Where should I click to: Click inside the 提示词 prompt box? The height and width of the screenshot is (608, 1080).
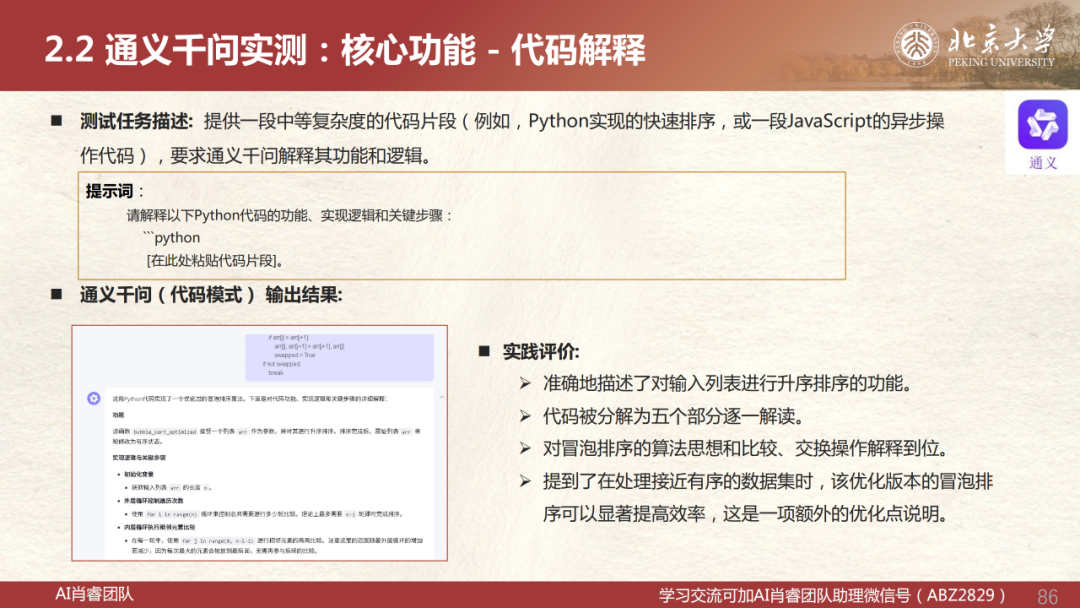(x=461, y=225)
